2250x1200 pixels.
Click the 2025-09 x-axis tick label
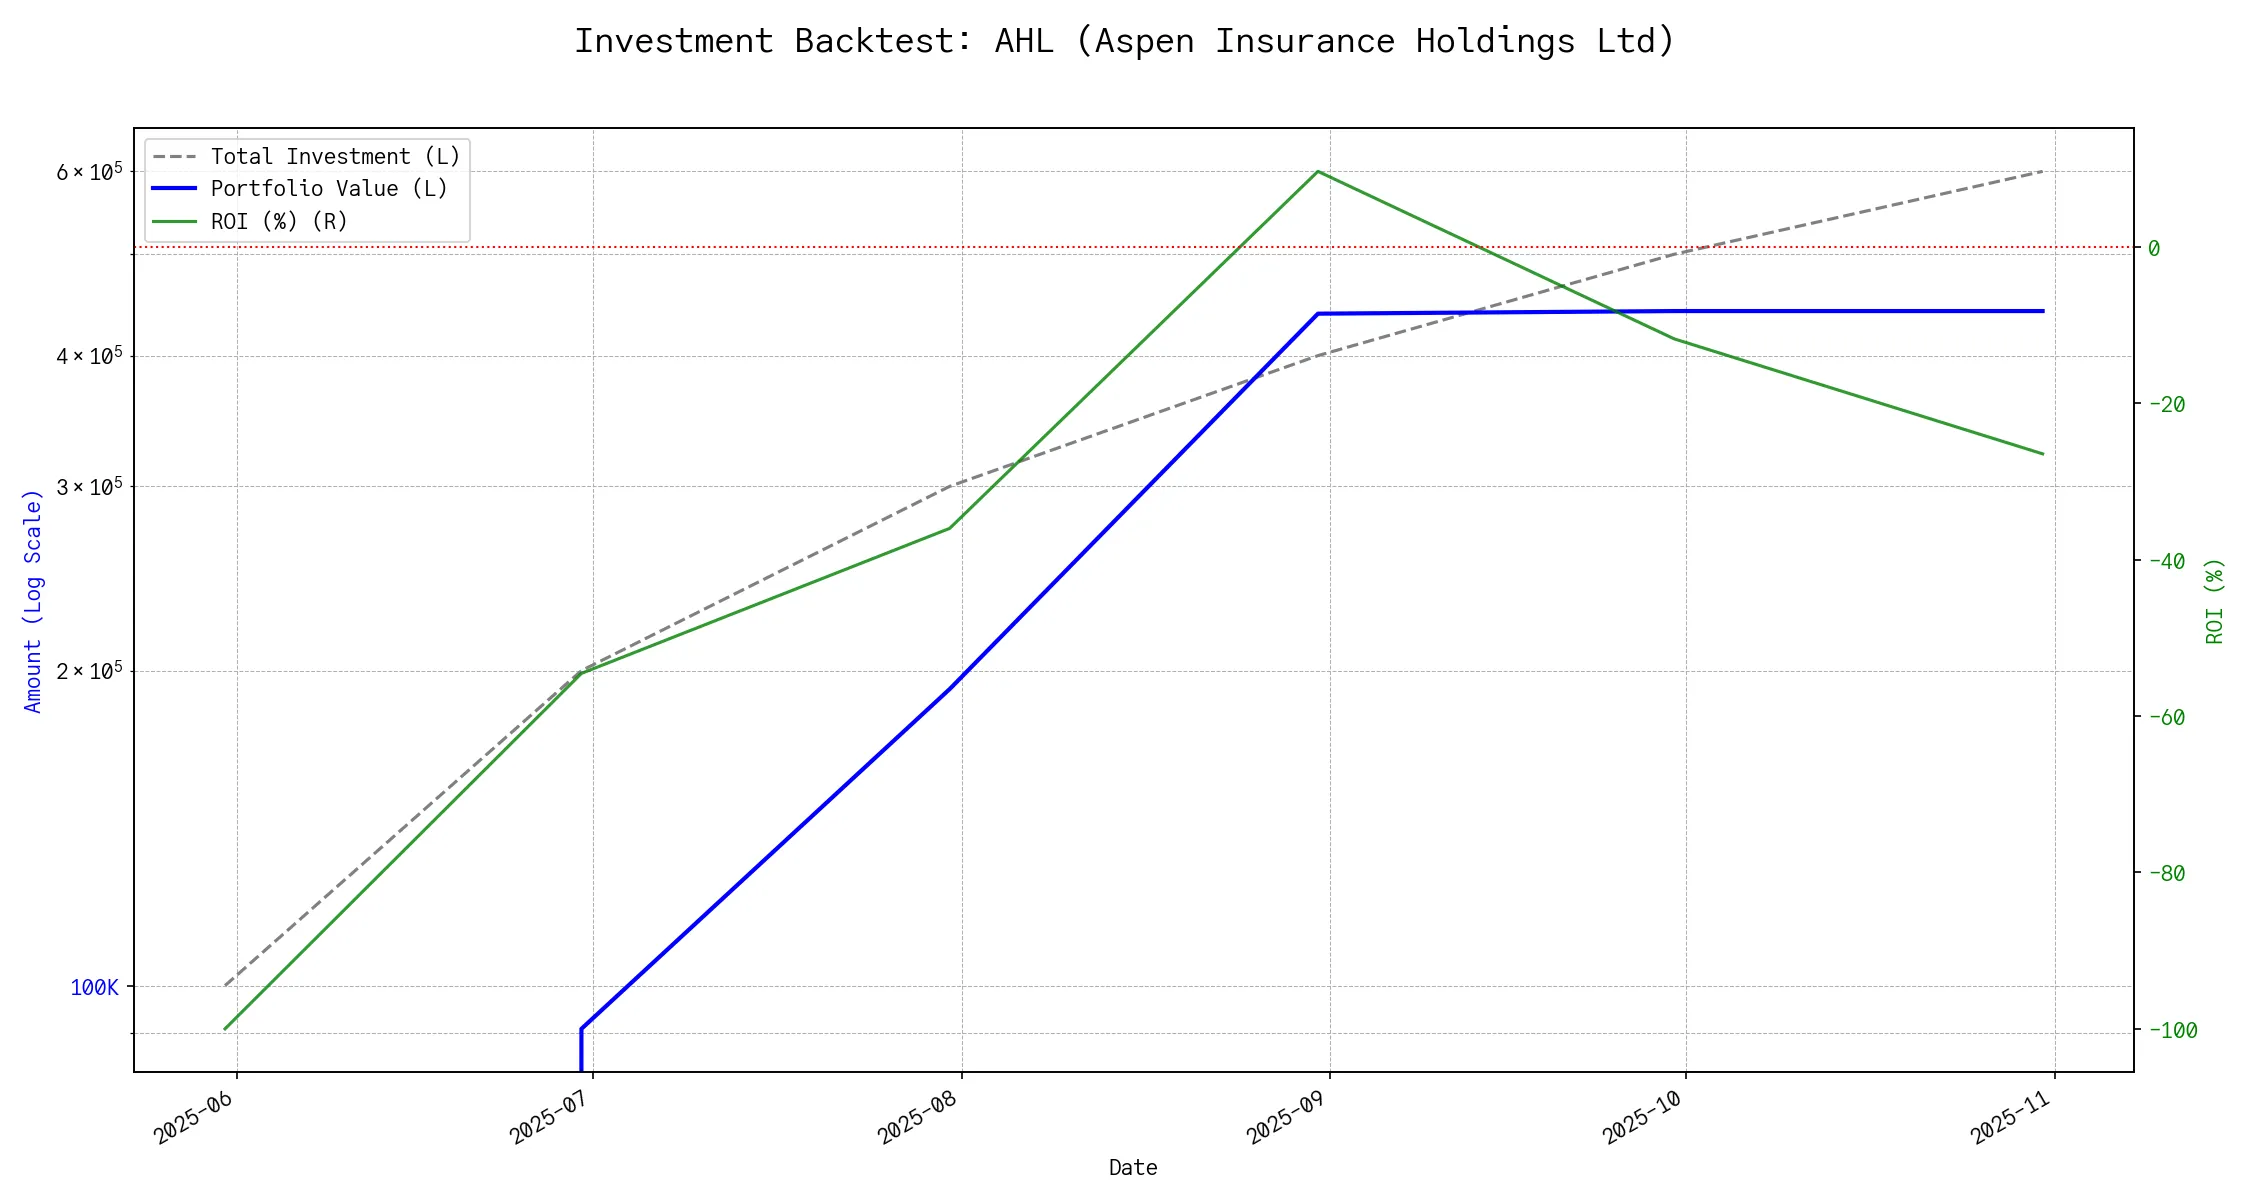coord(1286,1116)
